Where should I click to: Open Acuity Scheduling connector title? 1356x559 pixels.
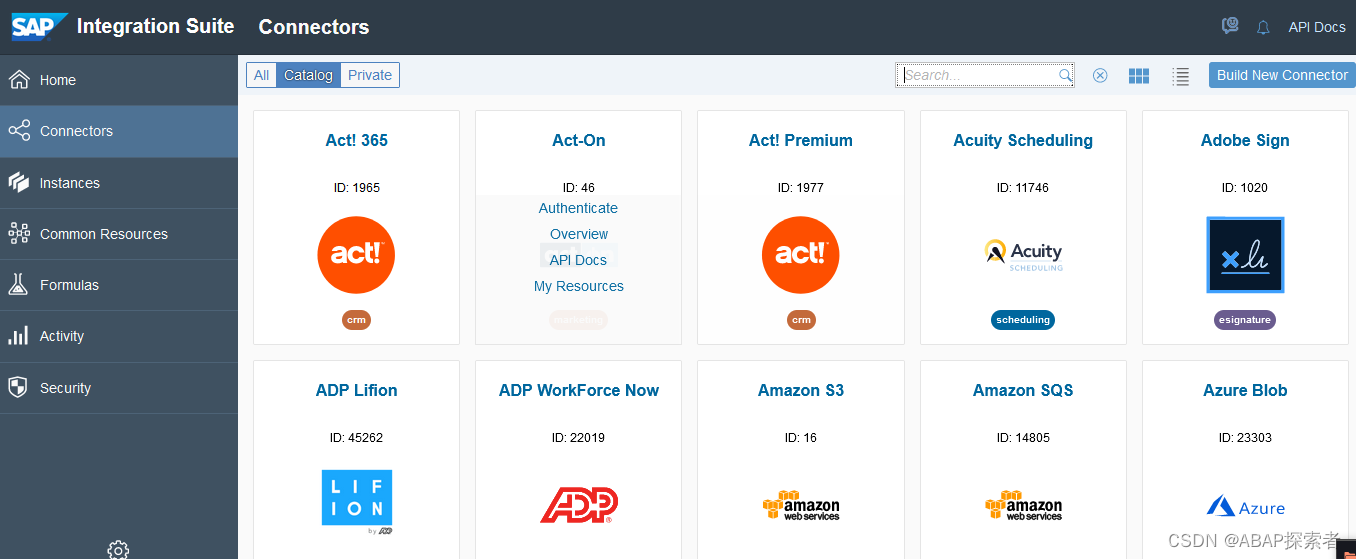[x=1023, y=140]
